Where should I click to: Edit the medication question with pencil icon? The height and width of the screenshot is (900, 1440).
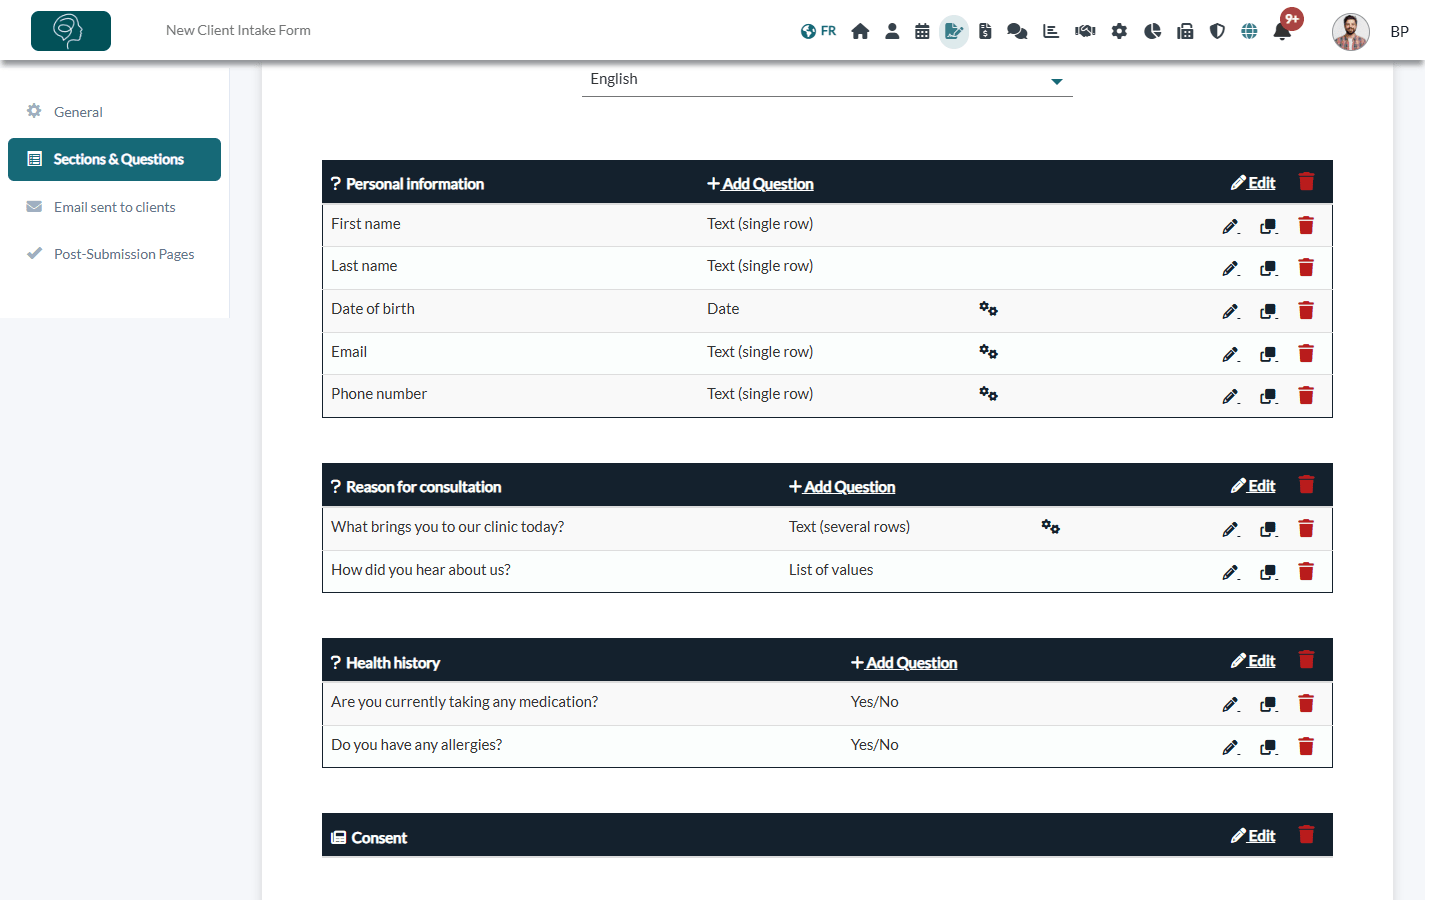1231,705
